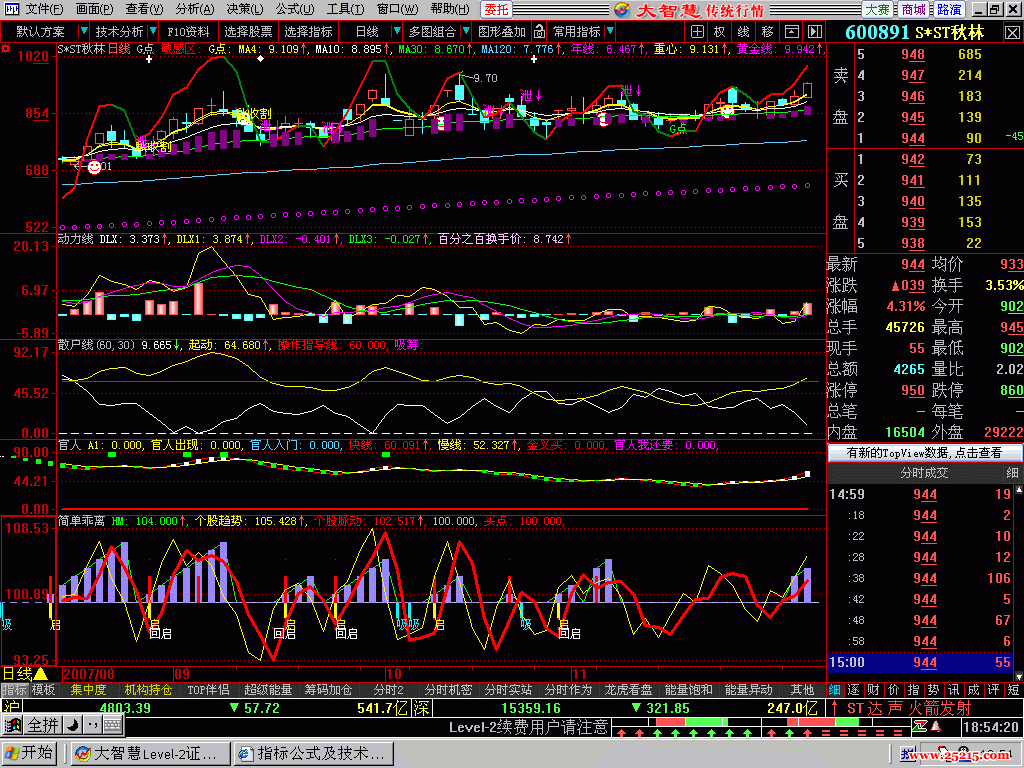Open the 默认方案 scheme dropdown

point(47,31)
